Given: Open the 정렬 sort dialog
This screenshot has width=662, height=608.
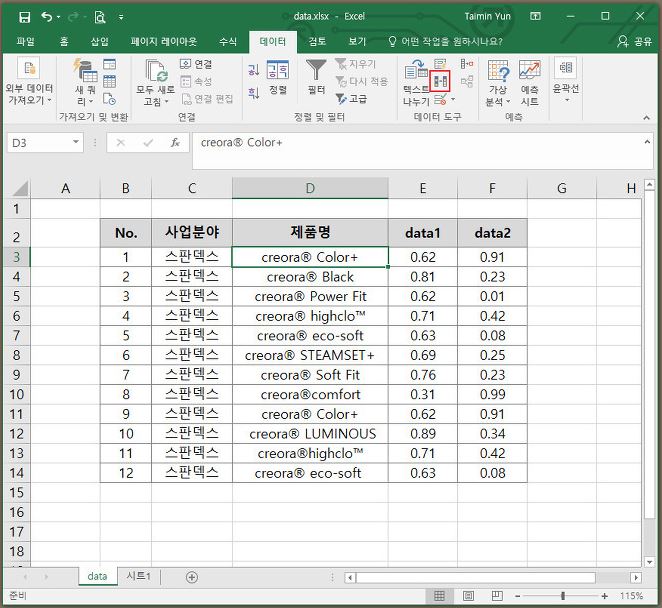Looking at the screenshot, I should pos(278,78).
